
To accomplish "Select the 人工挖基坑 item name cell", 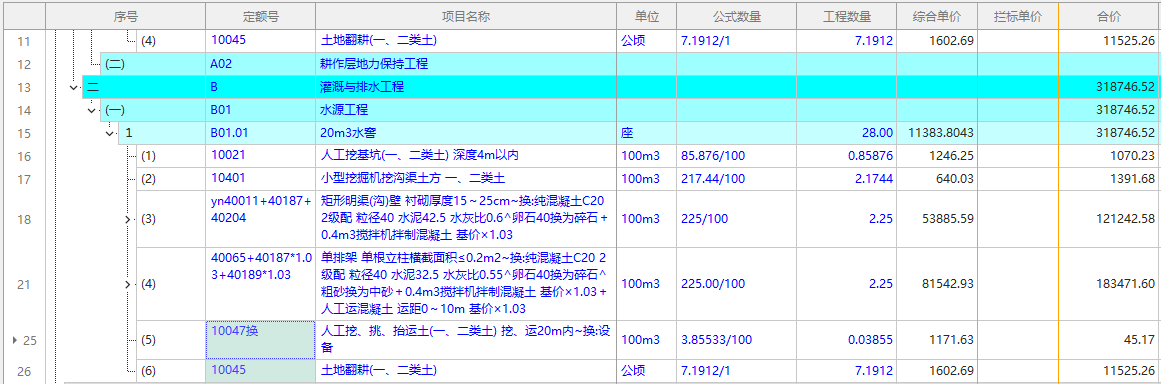I will click(466, 156).
